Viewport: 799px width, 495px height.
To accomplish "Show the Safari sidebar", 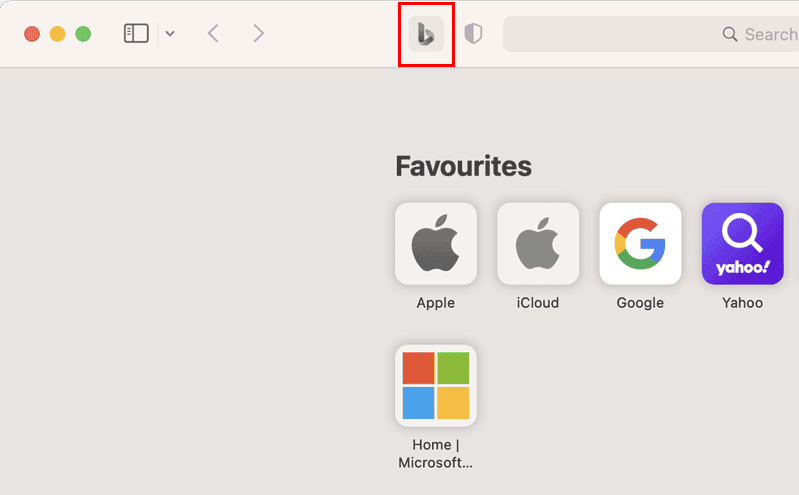I will coord(137,34).
